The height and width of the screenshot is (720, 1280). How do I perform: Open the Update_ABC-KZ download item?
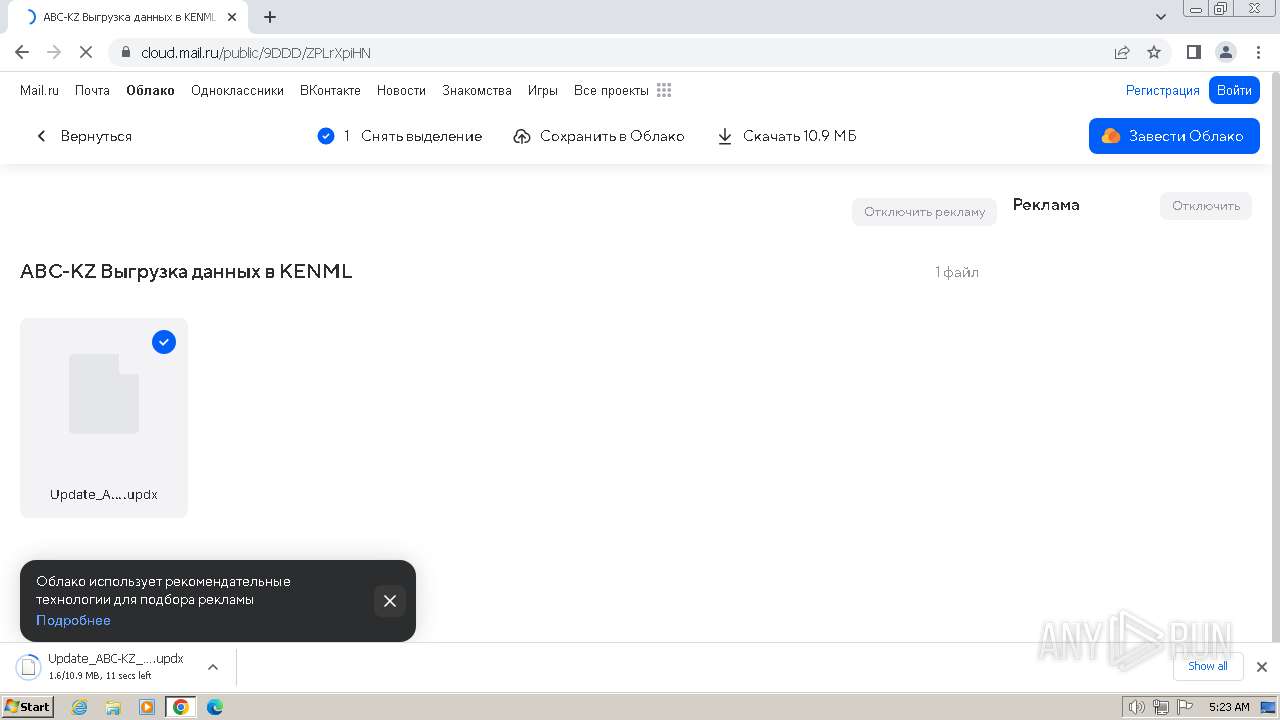[105, 667]
